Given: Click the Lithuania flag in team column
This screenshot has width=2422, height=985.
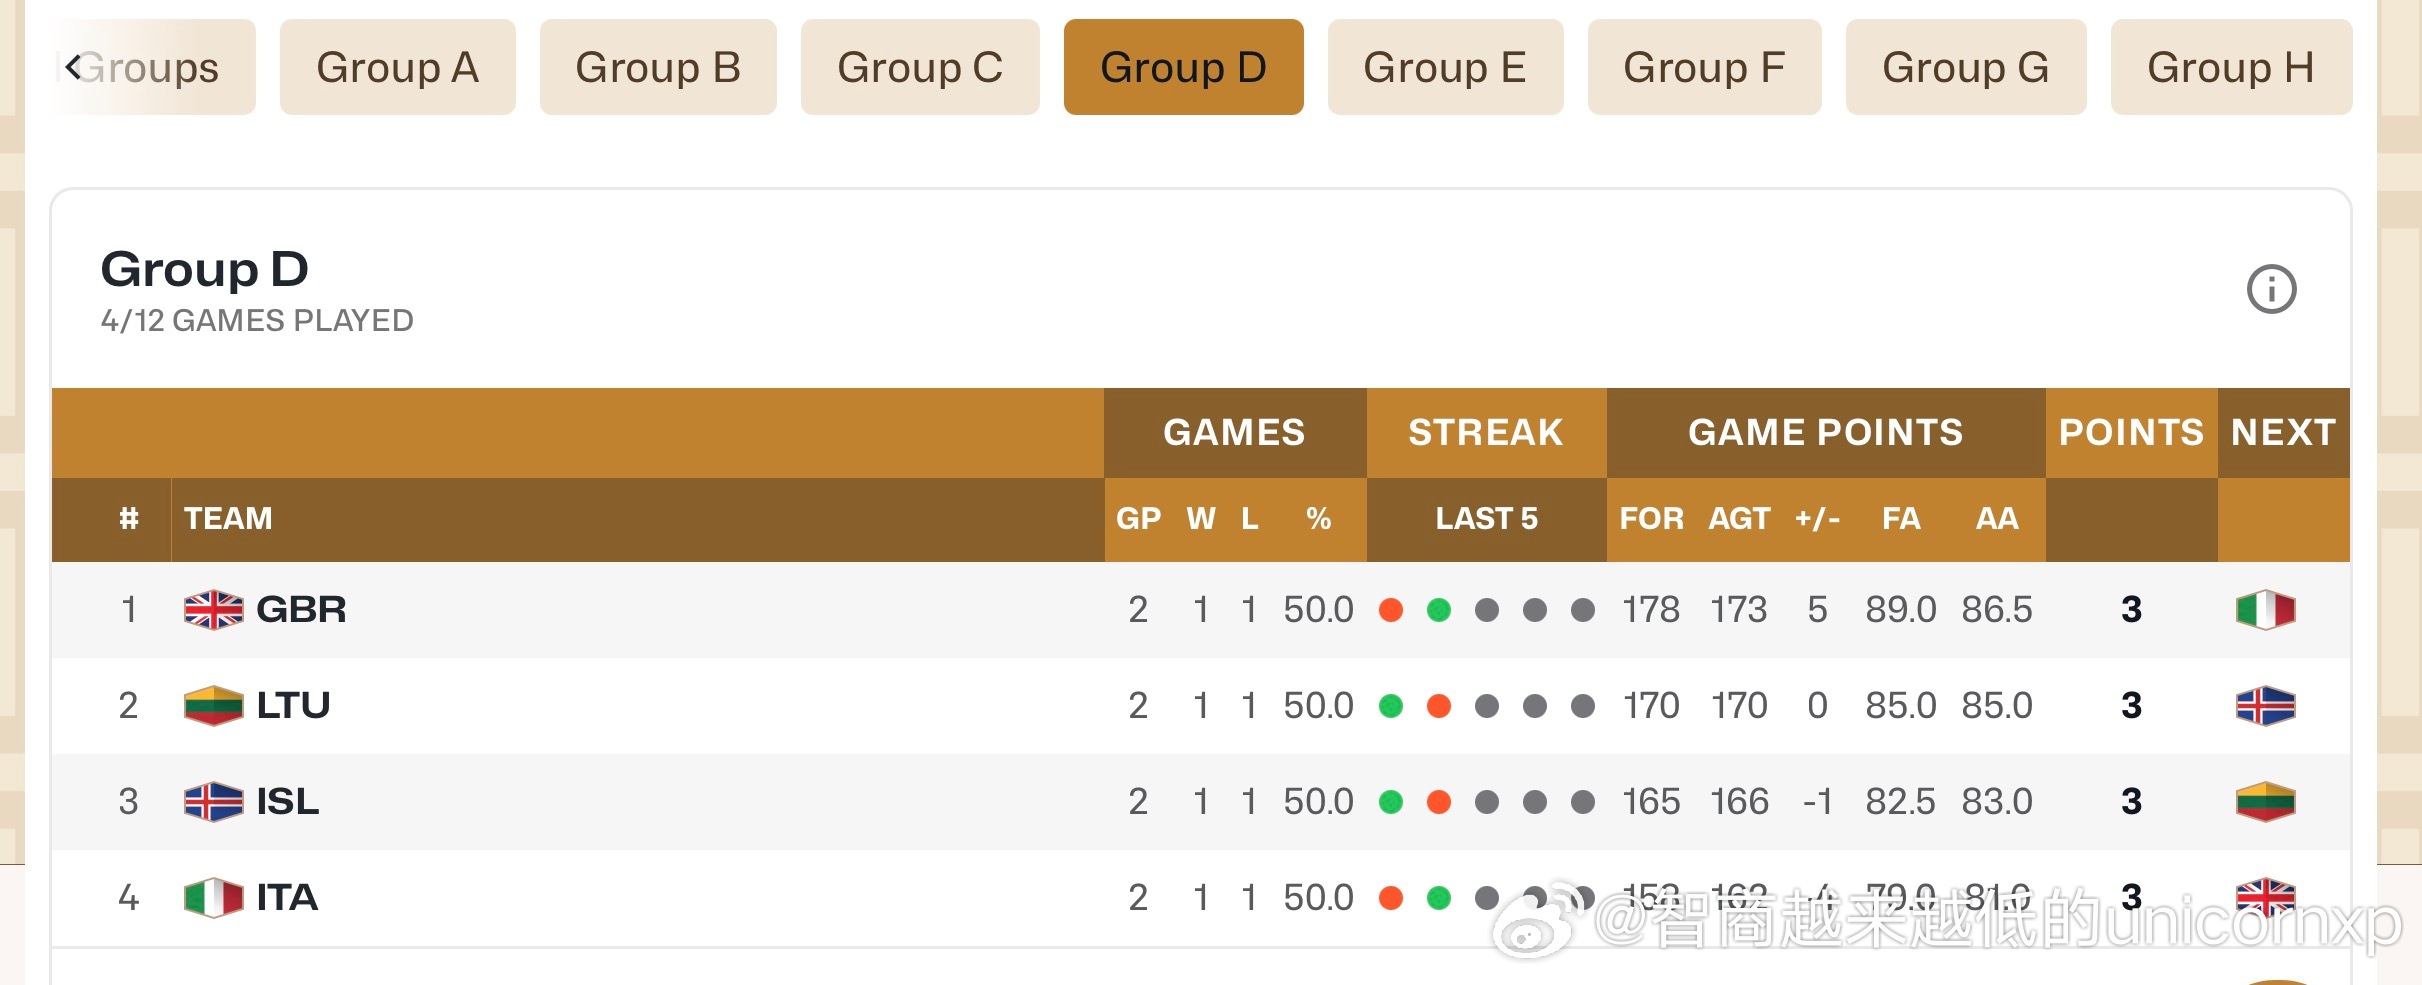Looking at the screenshot, I should coord(213,706).
